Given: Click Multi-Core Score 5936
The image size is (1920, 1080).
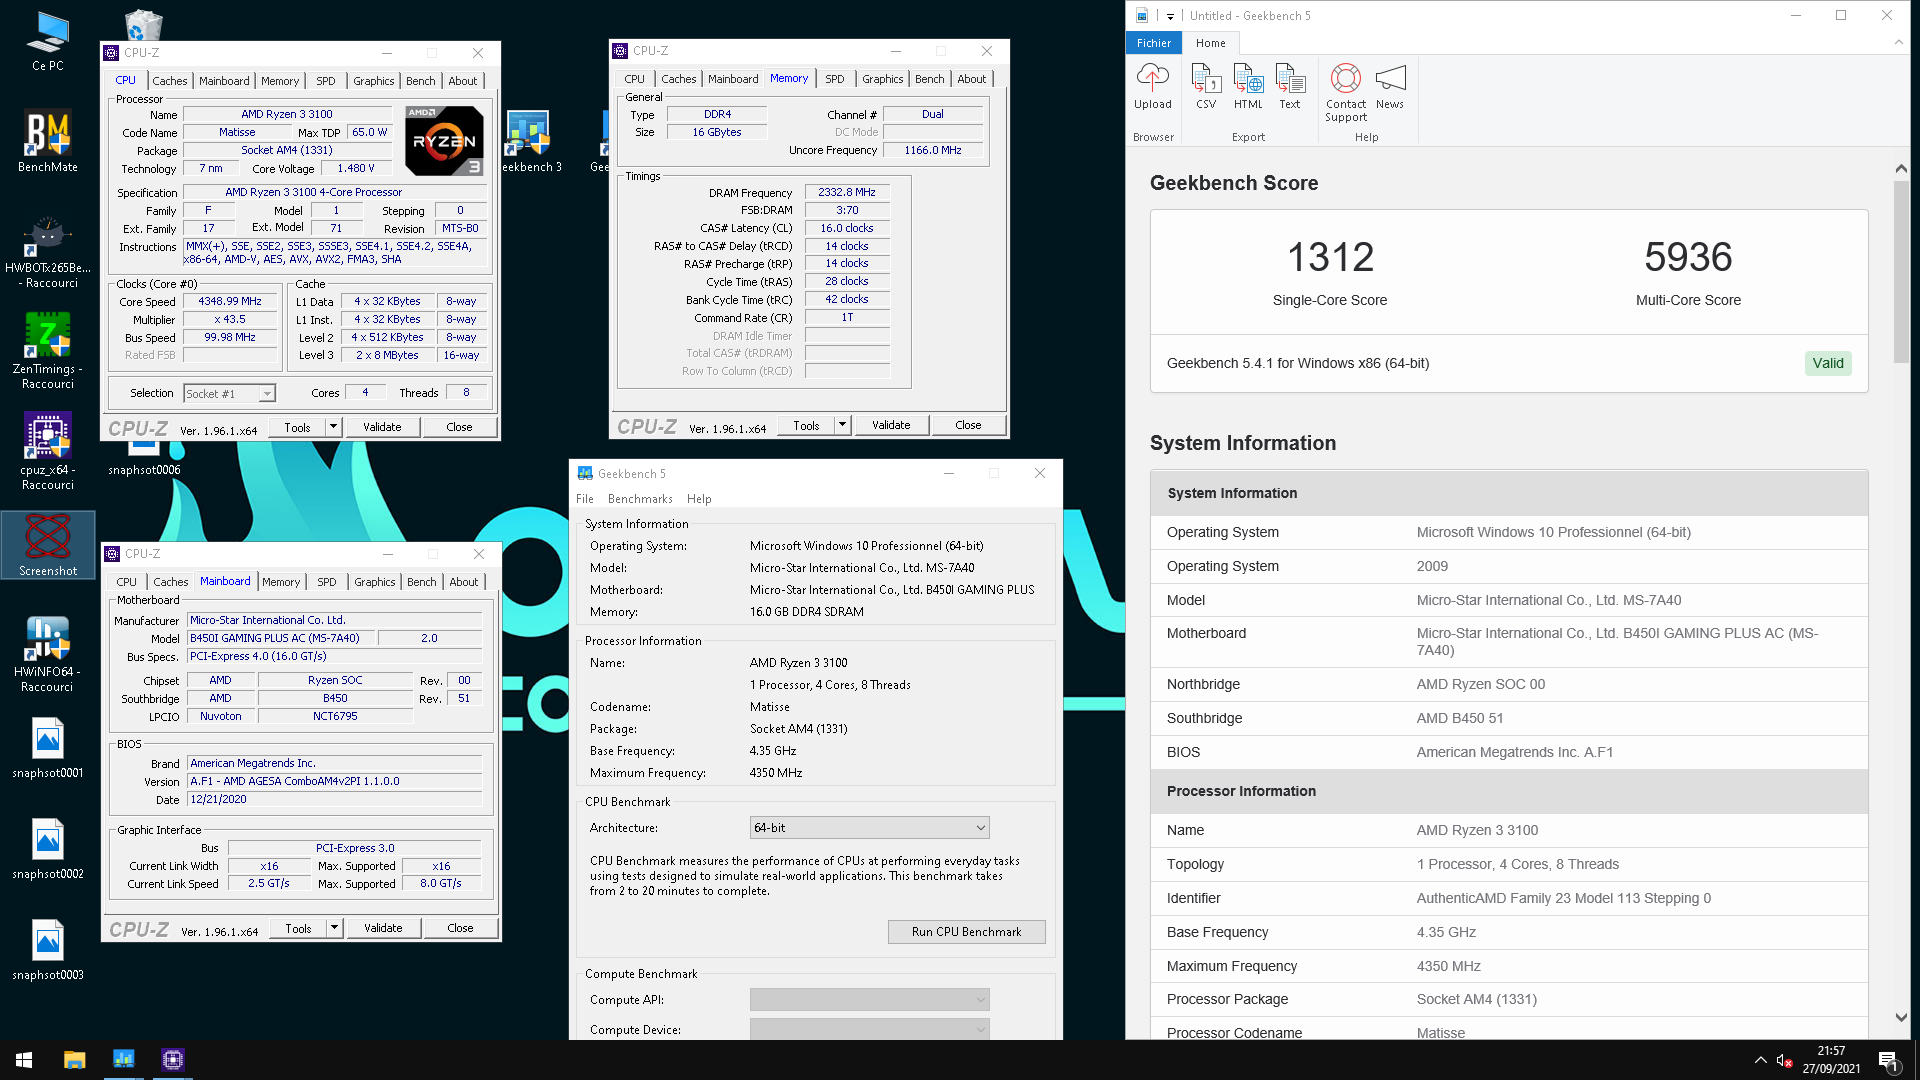Looking at the screenshot, I should point(1688,257).
